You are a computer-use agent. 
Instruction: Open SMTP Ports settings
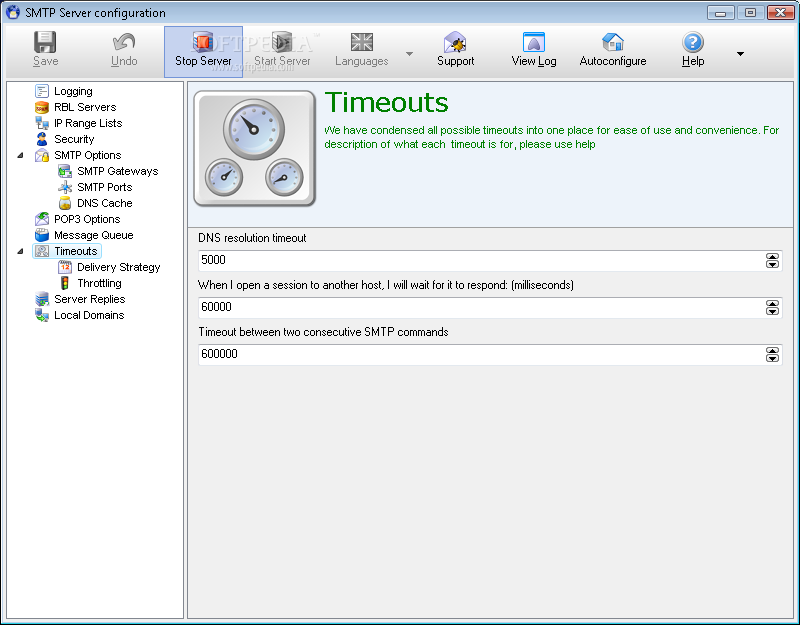click(105, 187)
